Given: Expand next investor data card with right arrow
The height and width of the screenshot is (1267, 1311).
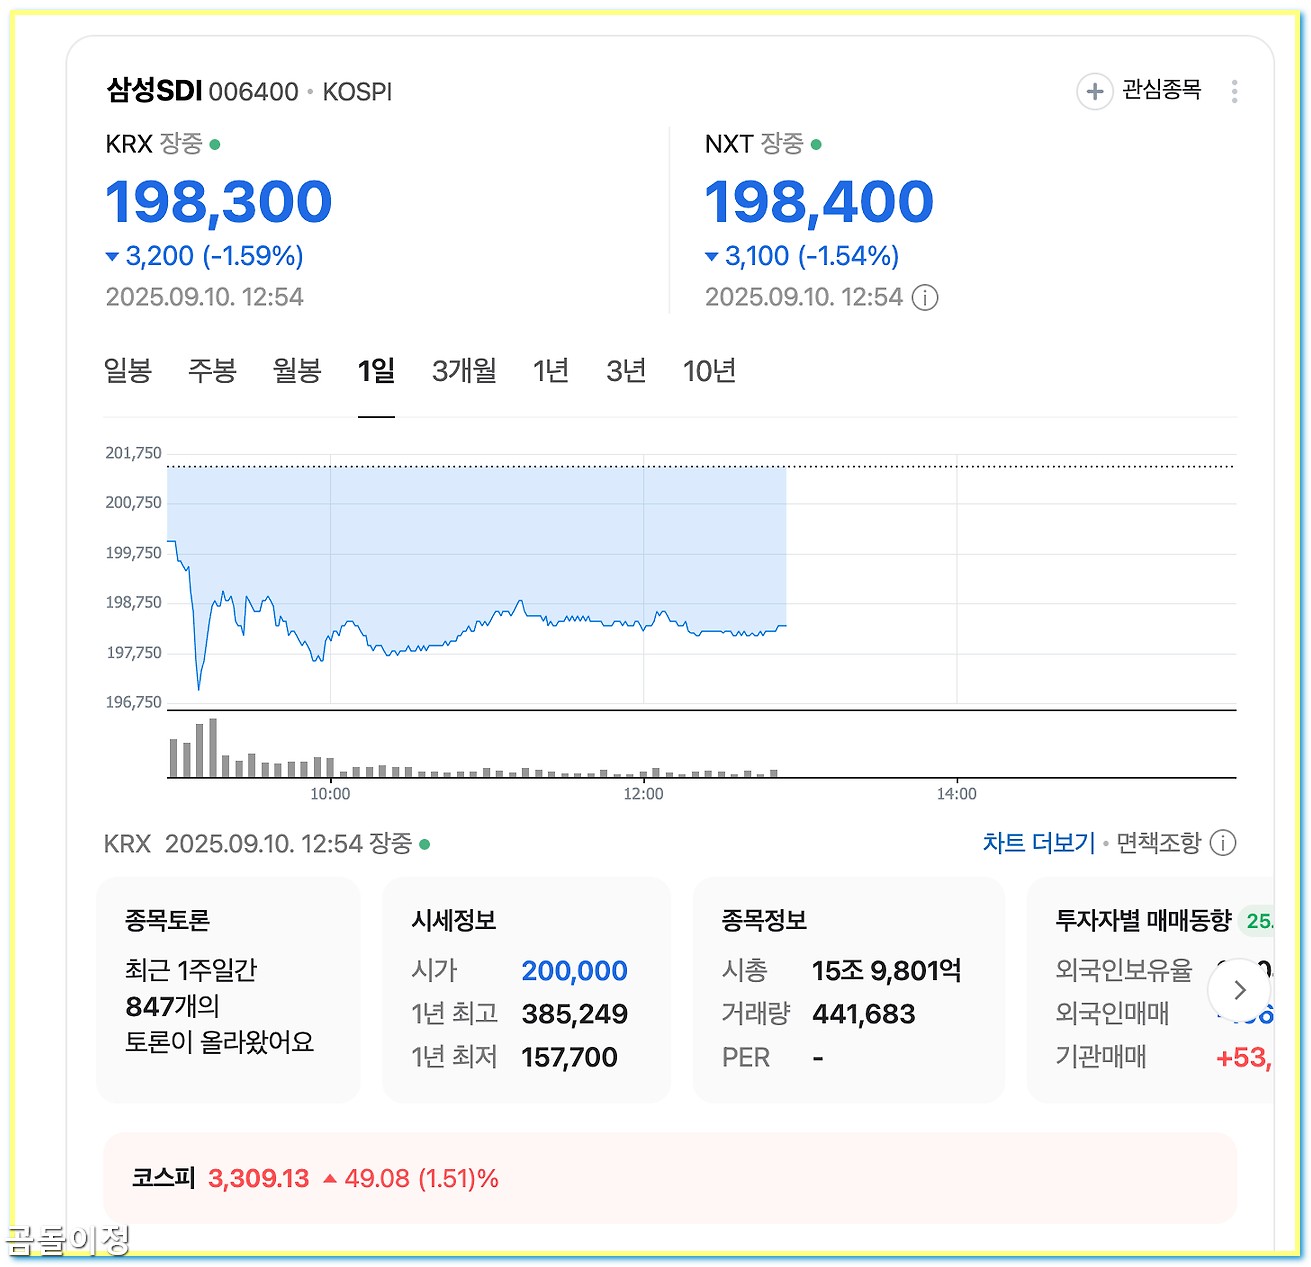Looking at the screenshot, I should tap(1240, 991).
